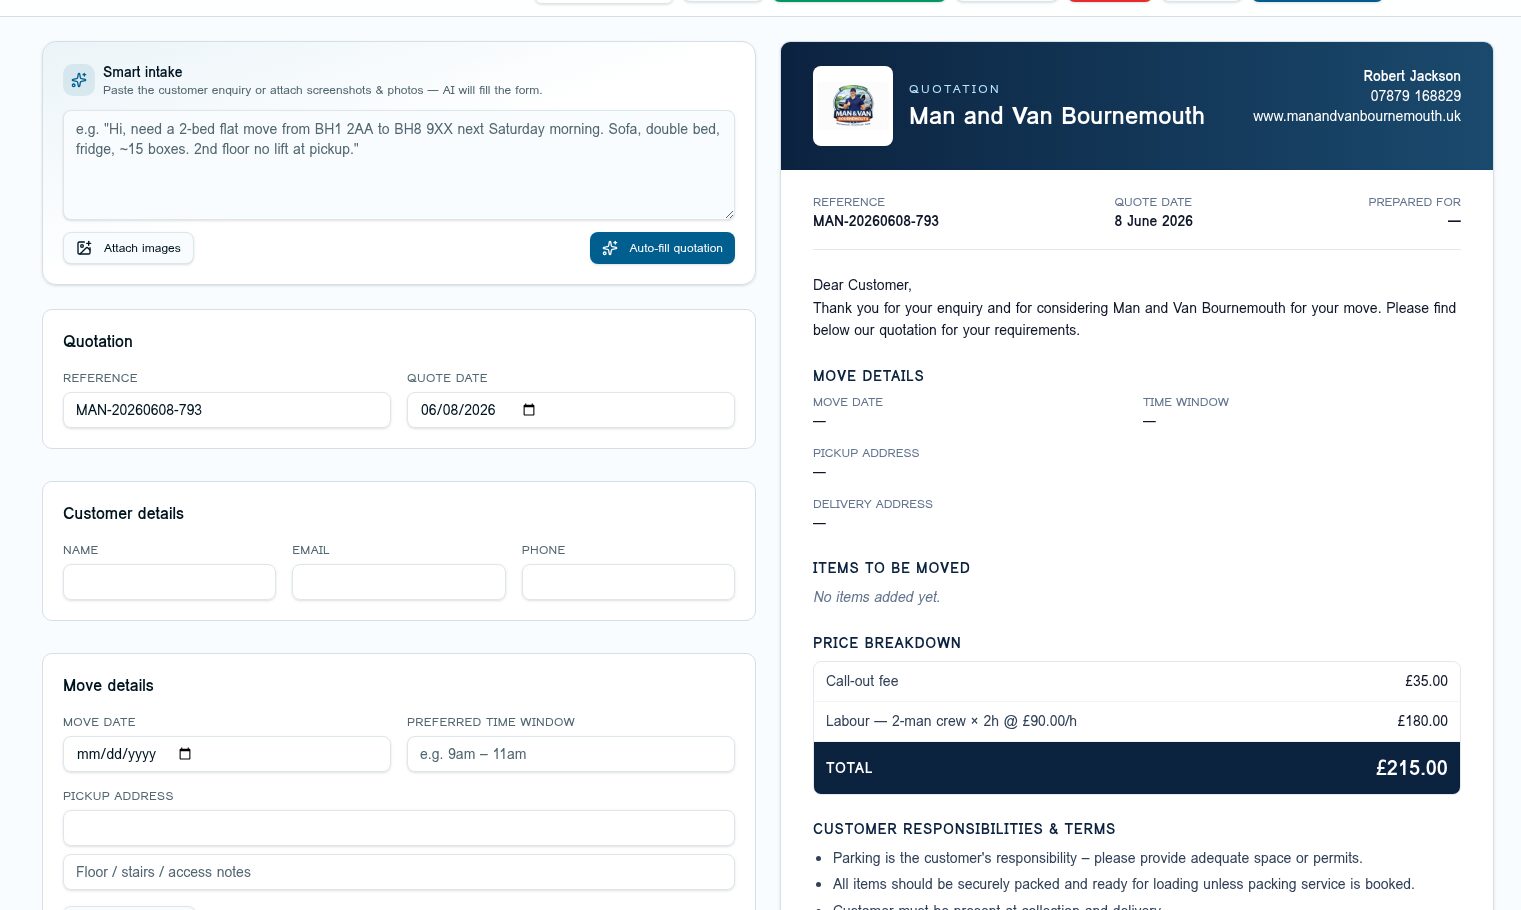Click the 'Man and Van Bournemouth' heading

click(1057, 116)
